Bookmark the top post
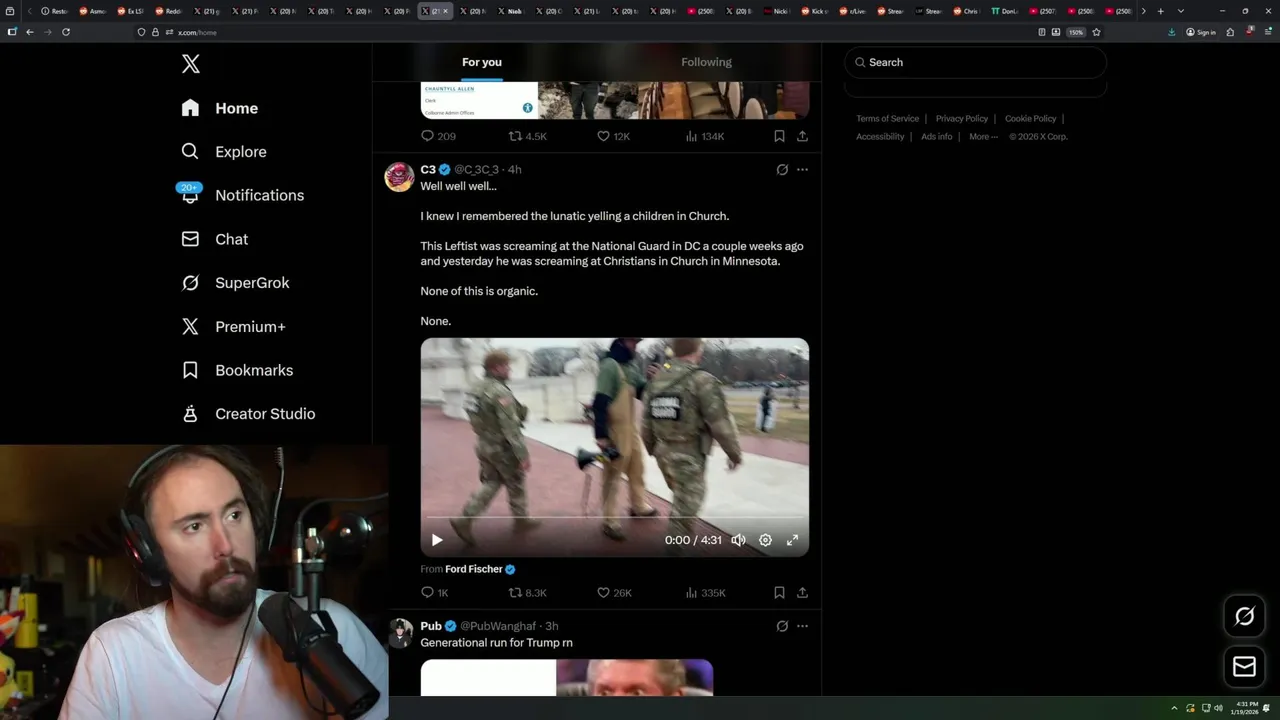1280x720 pixels. click(779, 136)
